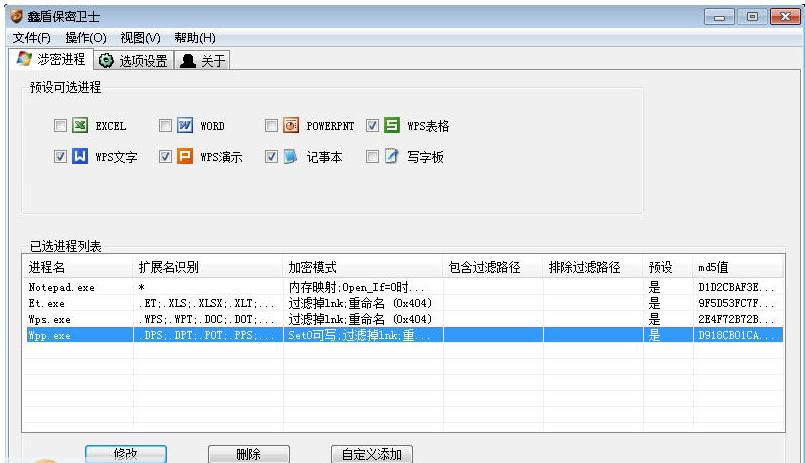
Task: Click the WPS表格 spreadsheet icon
Action: pos(392,126)
